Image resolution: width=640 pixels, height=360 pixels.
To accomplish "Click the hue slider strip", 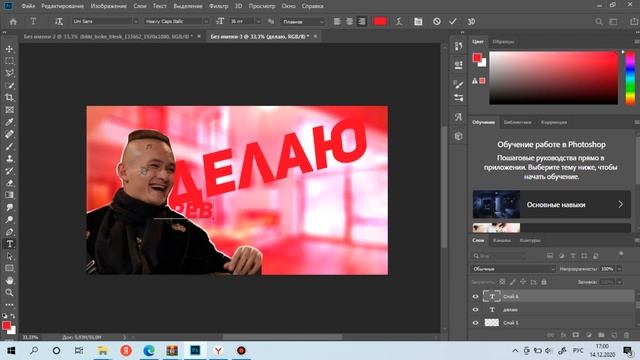I will tap(630, 78).
